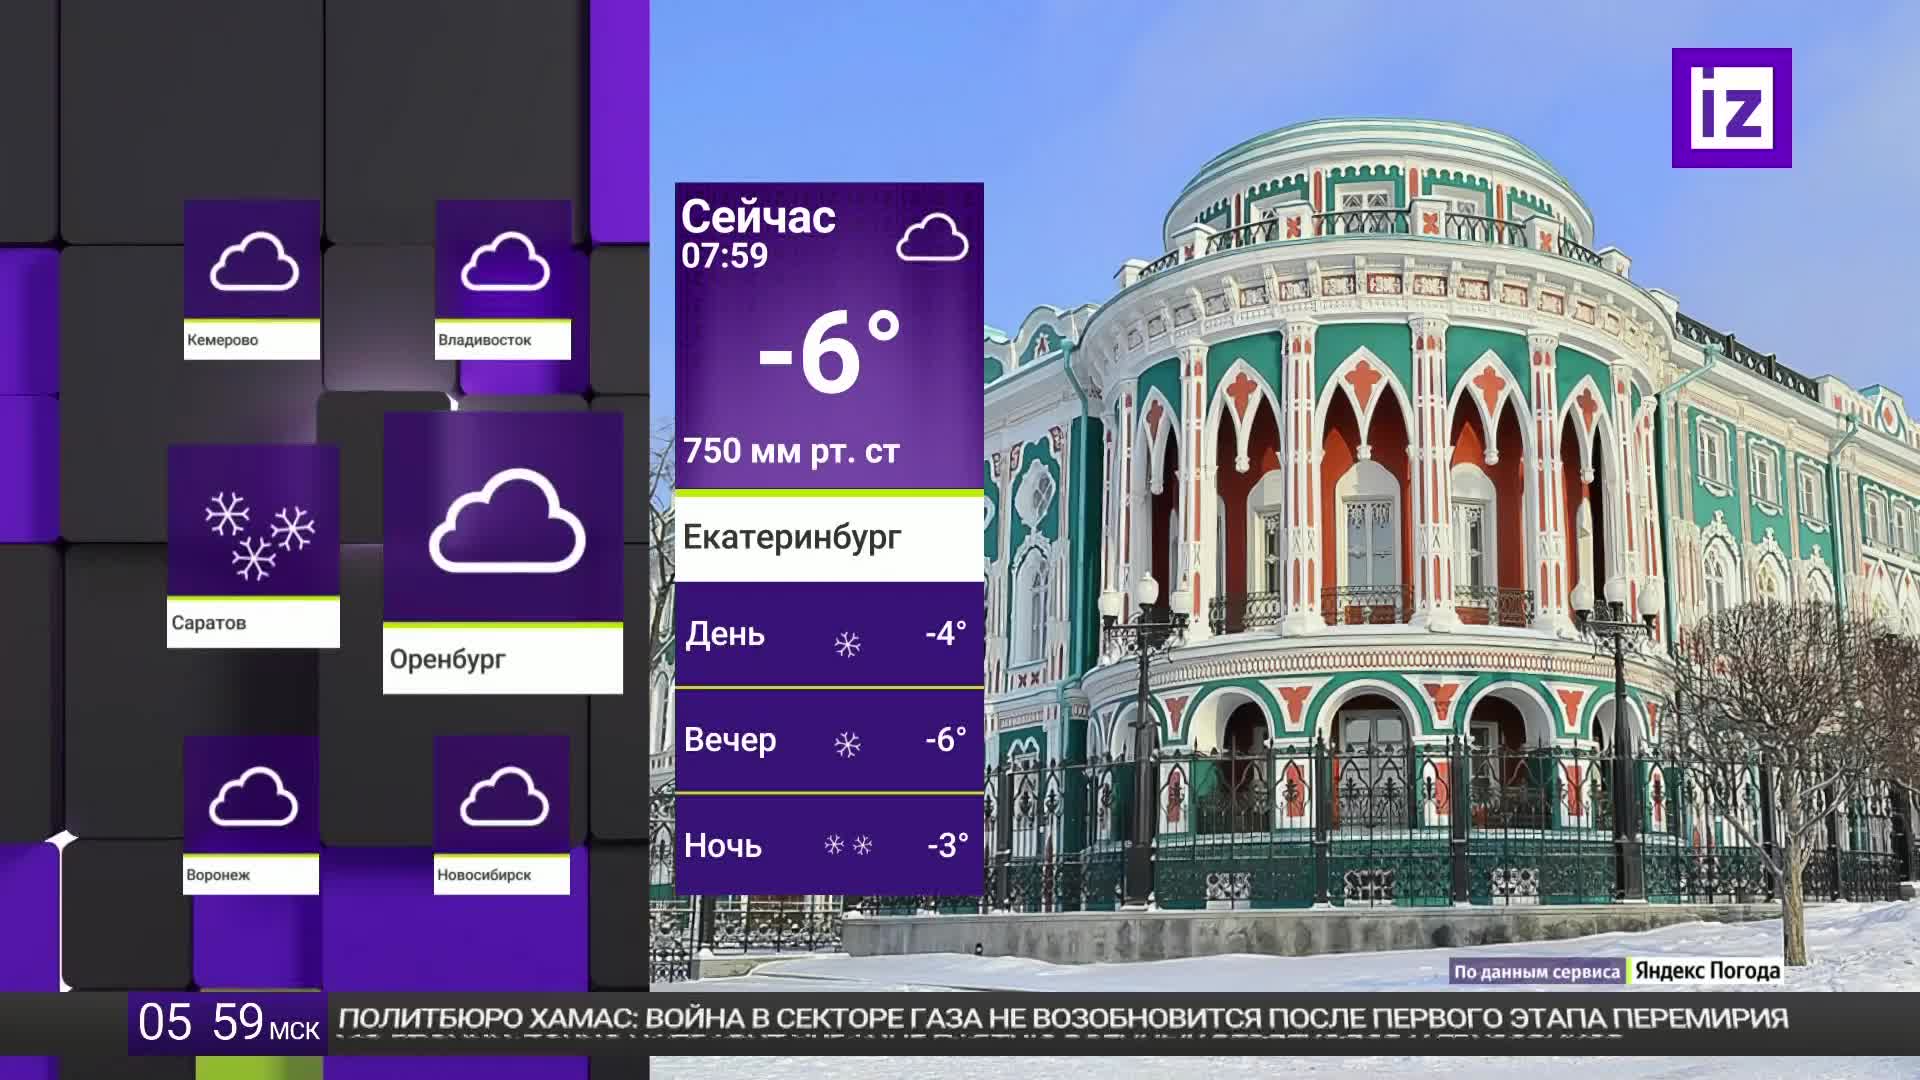This screenshot has width=1920, height=1080.
Task: Click the iz channel logo
Action: (x=1731, y=108)
